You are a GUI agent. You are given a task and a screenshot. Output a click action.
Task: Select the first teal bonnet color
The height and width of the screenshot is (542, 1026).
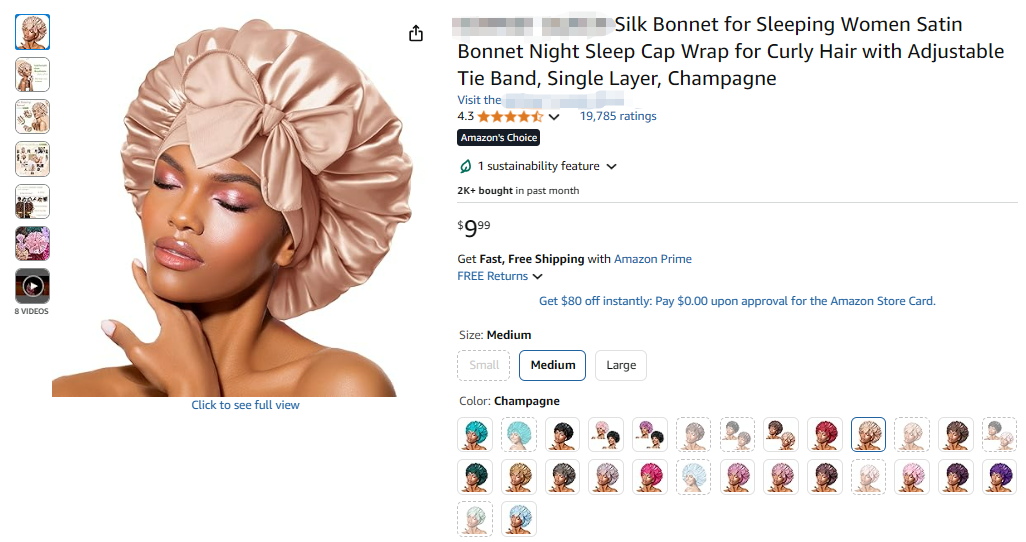coord(475,434)
